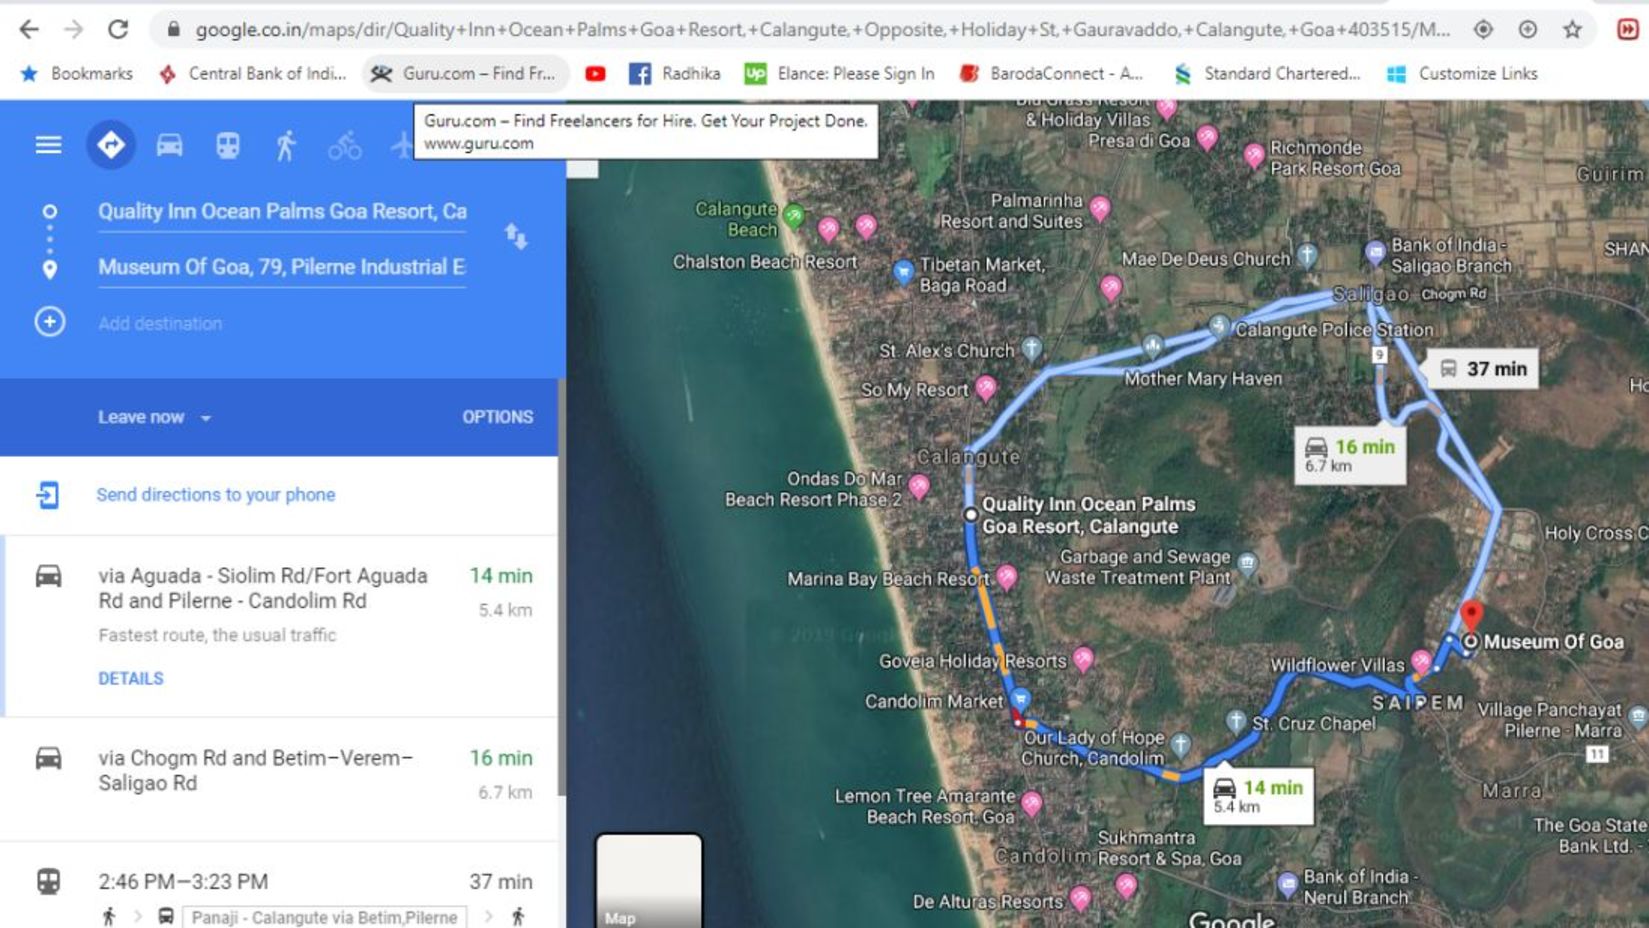Select cycling travel mode
The width and height of the screenshot is (1649, 928).
(x=345, y=145)
